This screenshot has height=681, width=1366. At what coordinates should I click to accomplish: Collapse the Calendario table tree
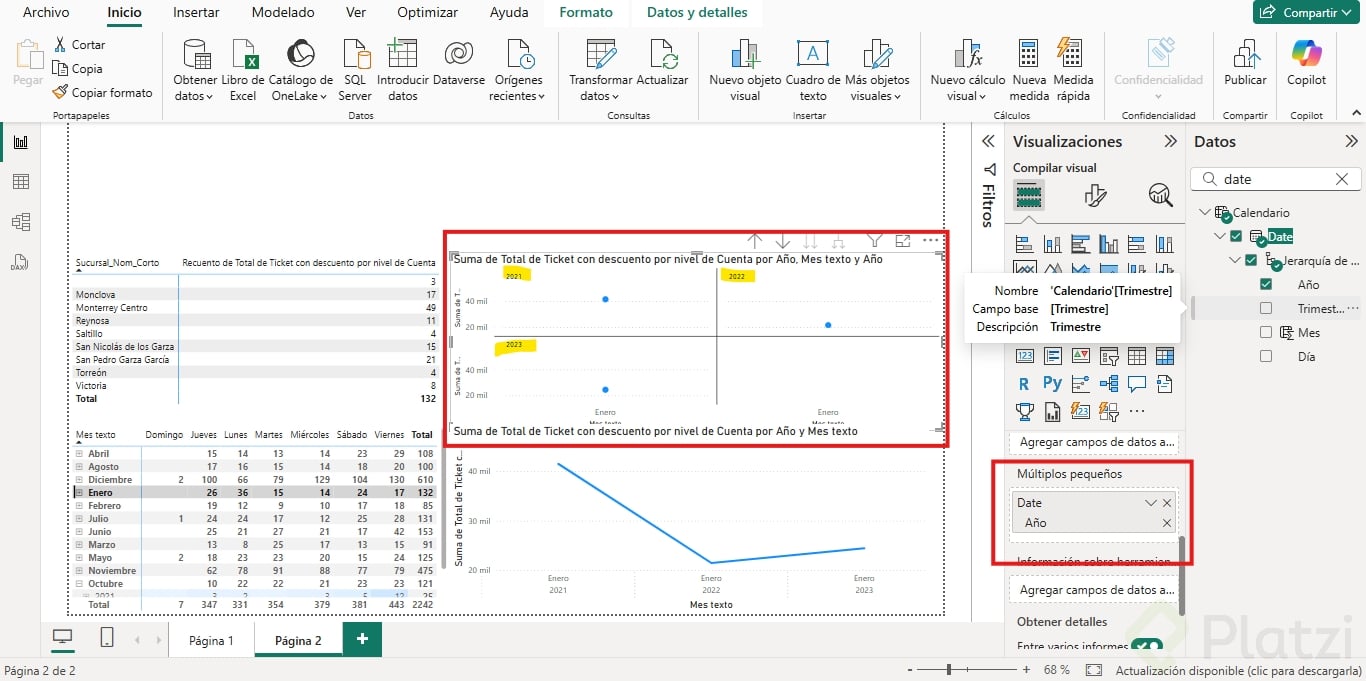[1204, 213]
